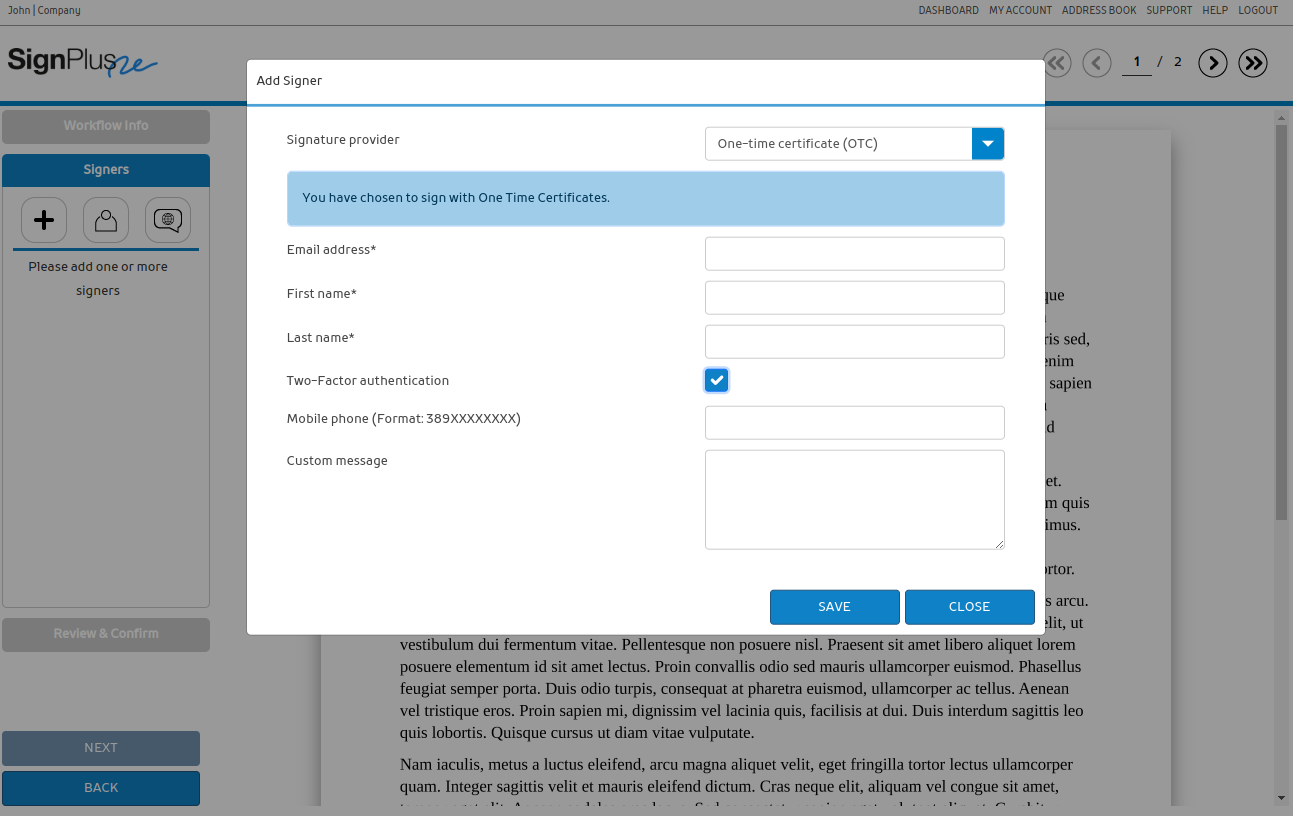This screenshot has height=816, width=1293.
Task: Click the Email address input field
Action: 854,254
